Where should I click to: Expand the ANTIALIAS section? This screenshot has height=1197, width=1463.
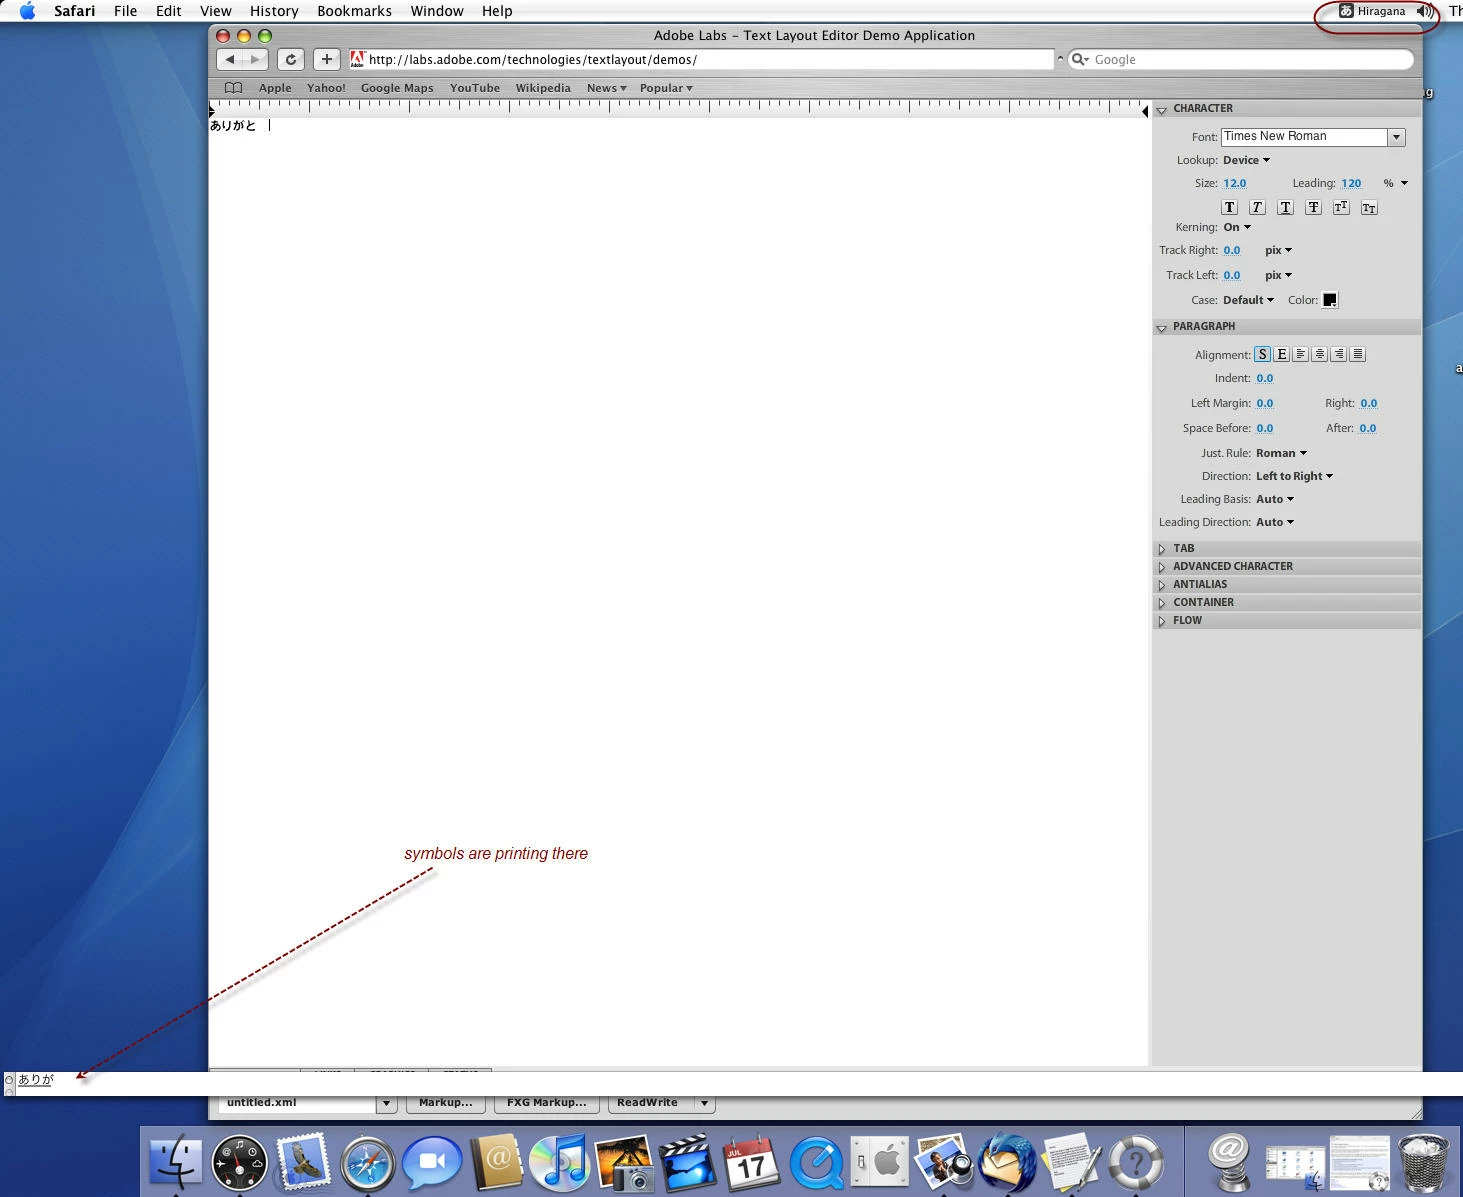pos(1162,585)
